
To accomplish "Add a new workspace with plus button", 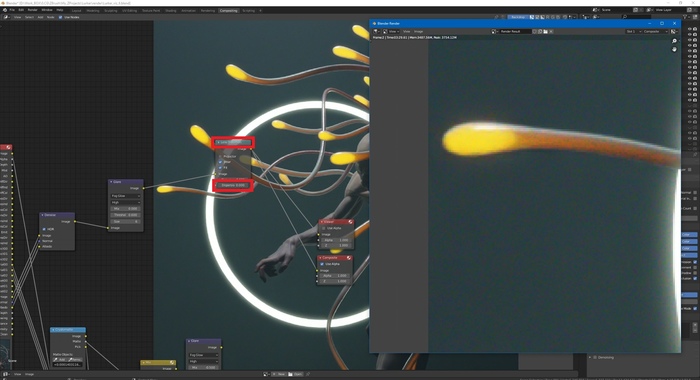I will tap(260, 10).
